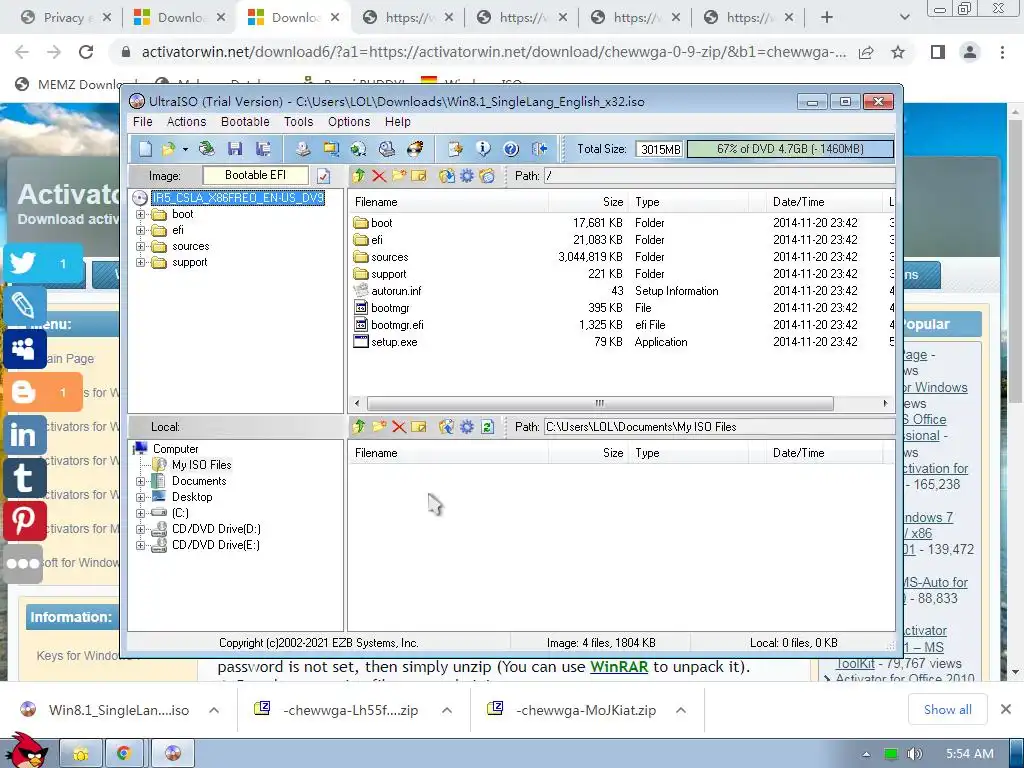Click the Chrome icon on the Windows taskbar
The image size is (1024, 768).
pos(123,754)
